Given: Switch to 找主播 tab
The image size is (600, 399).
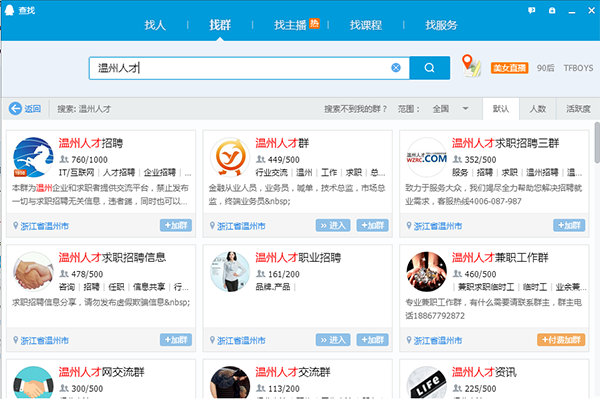Looking at the screenshot, I should [290, 25].
